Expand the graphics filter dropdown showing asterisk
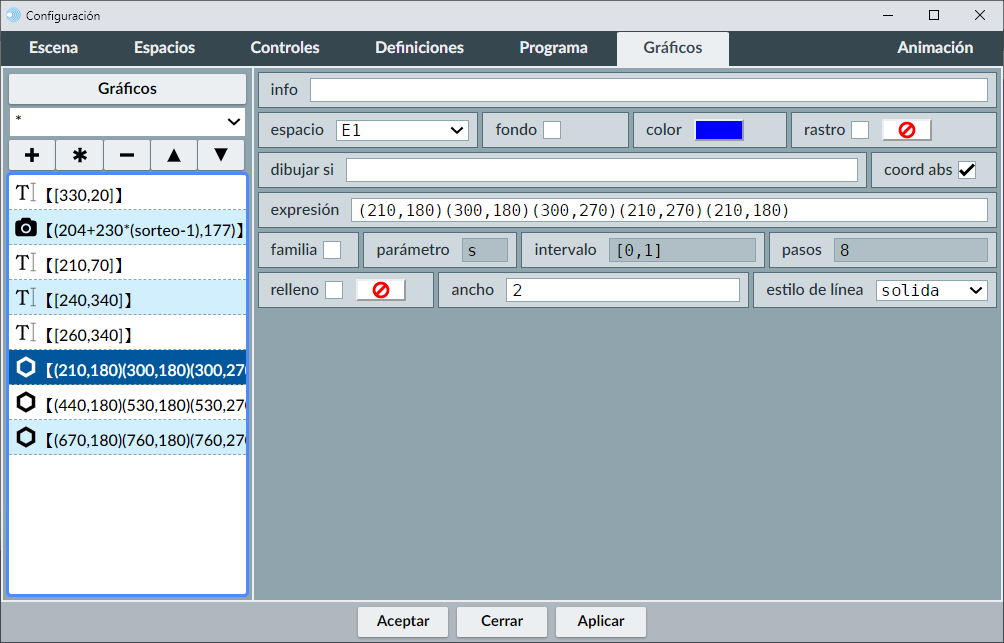1004x643 pixels. tap(128, 121)
